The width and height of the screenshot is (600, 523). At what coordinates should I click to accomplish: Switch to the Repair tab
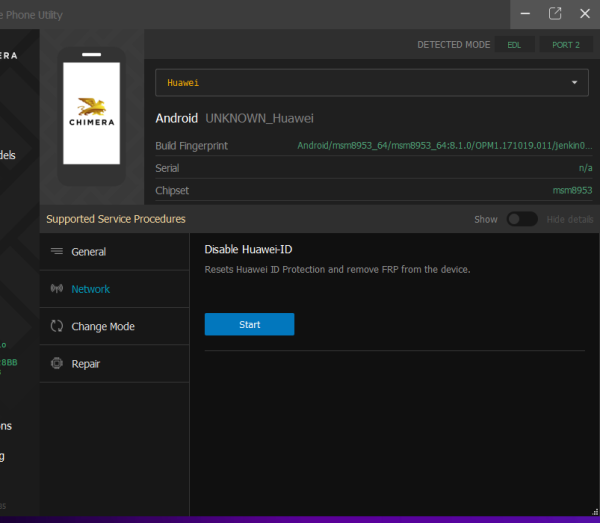[114, 363]
